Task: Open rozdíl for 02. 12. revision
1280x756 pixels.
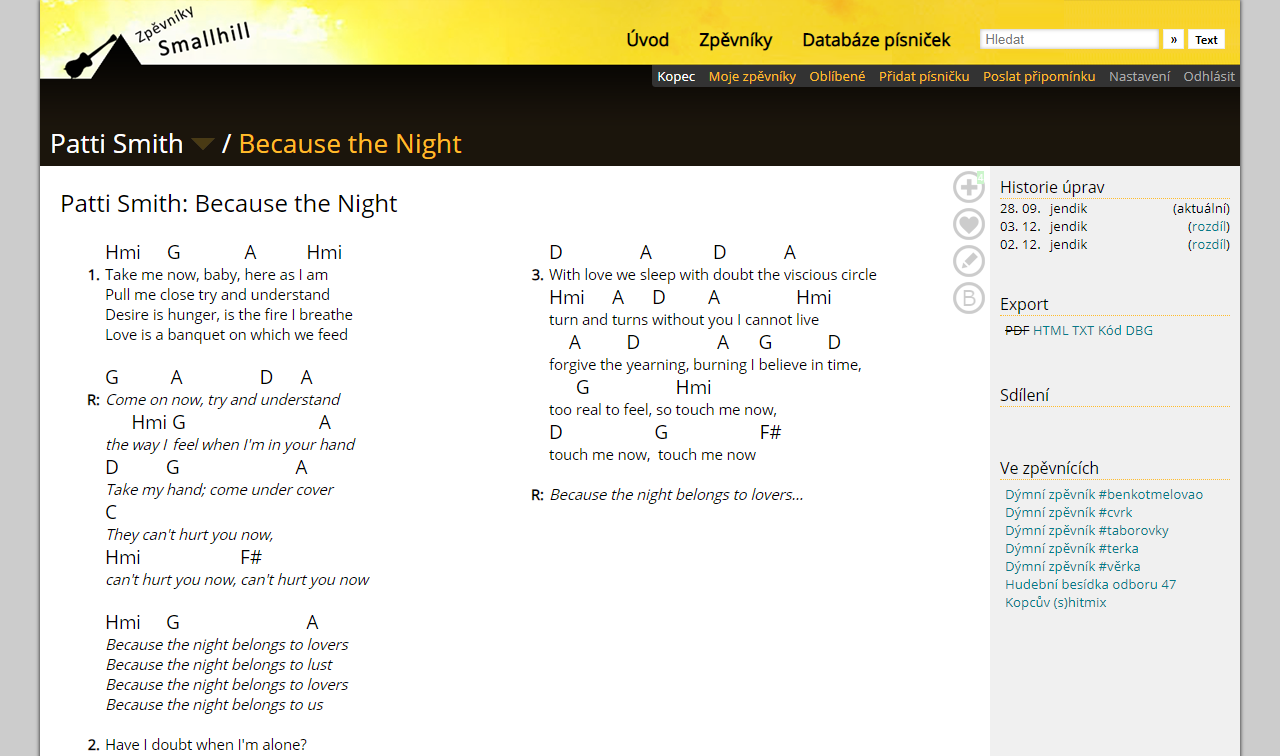Action: click(x=1209, y=244)
